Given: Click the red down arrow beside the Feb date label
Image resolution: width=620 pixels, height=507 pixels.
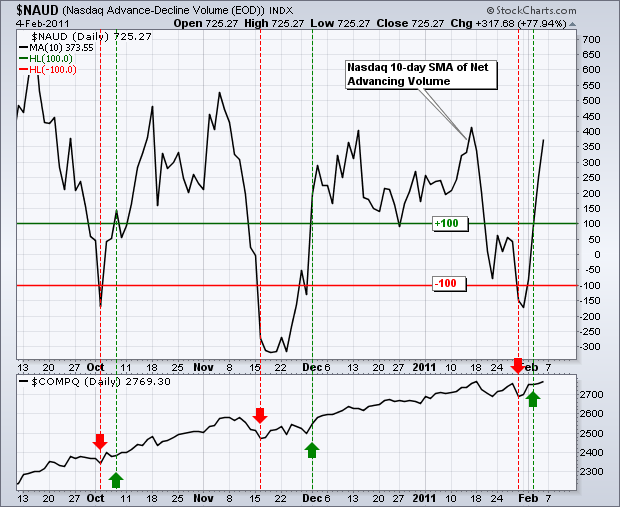Looking at the screenshot, I should pyautogui.click(x=518, y=366).
